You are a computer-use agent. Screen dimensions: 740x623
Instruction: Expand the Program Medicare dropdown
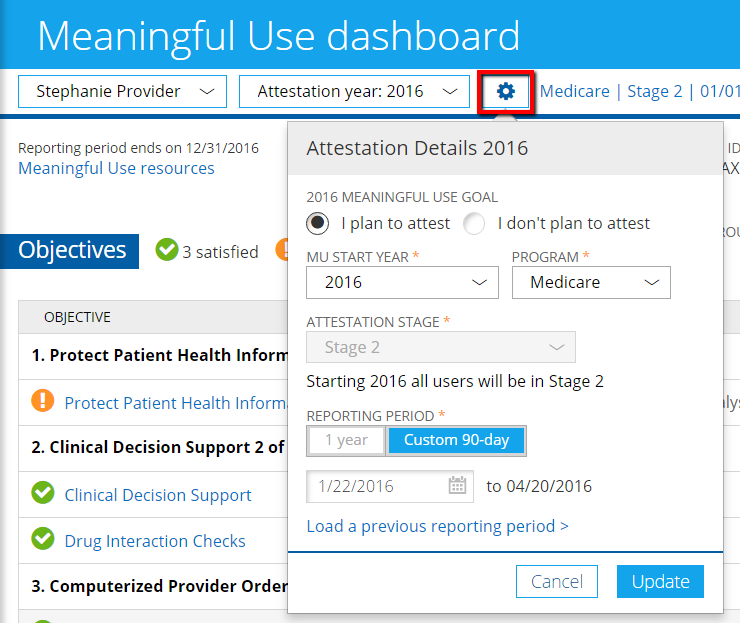pyautogui.click(x=591, y=283)
